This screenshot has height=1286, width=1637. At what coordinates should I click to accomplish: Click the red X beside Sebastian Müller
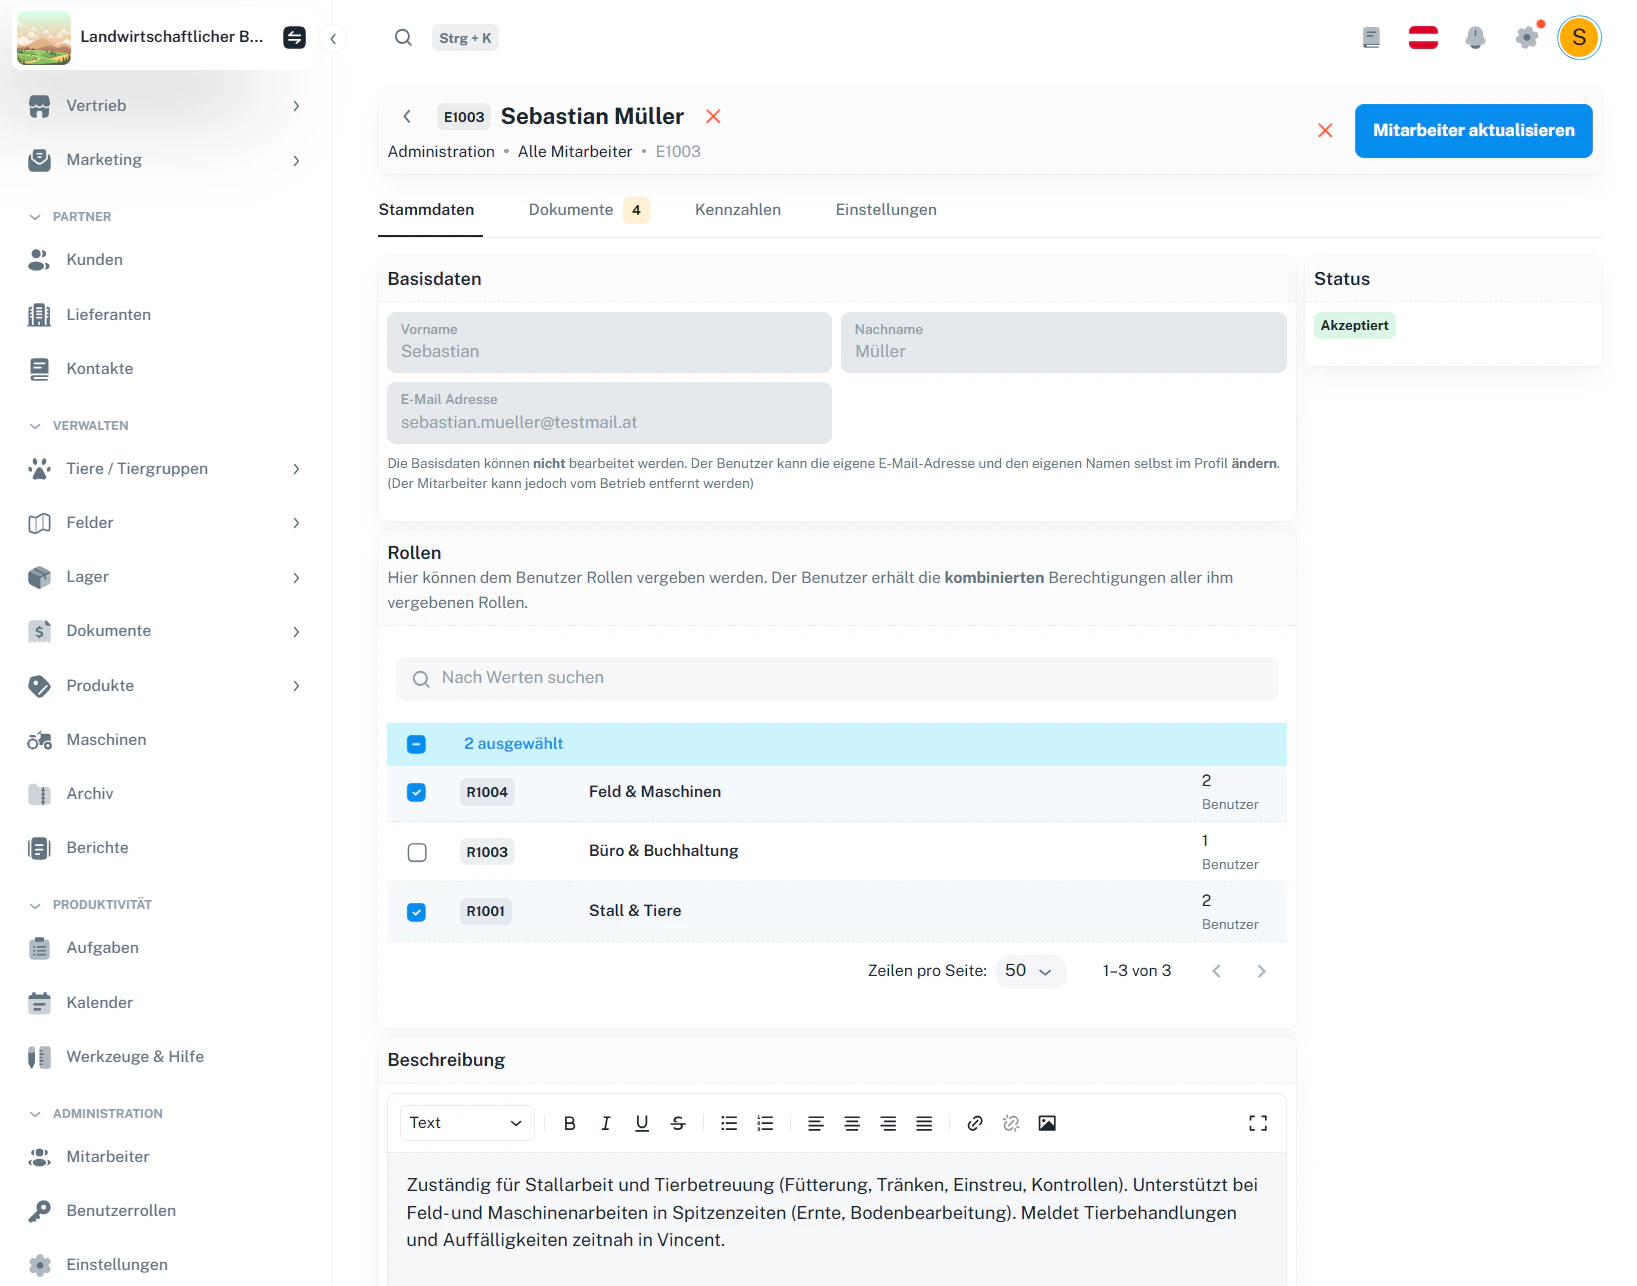(713, 117)
